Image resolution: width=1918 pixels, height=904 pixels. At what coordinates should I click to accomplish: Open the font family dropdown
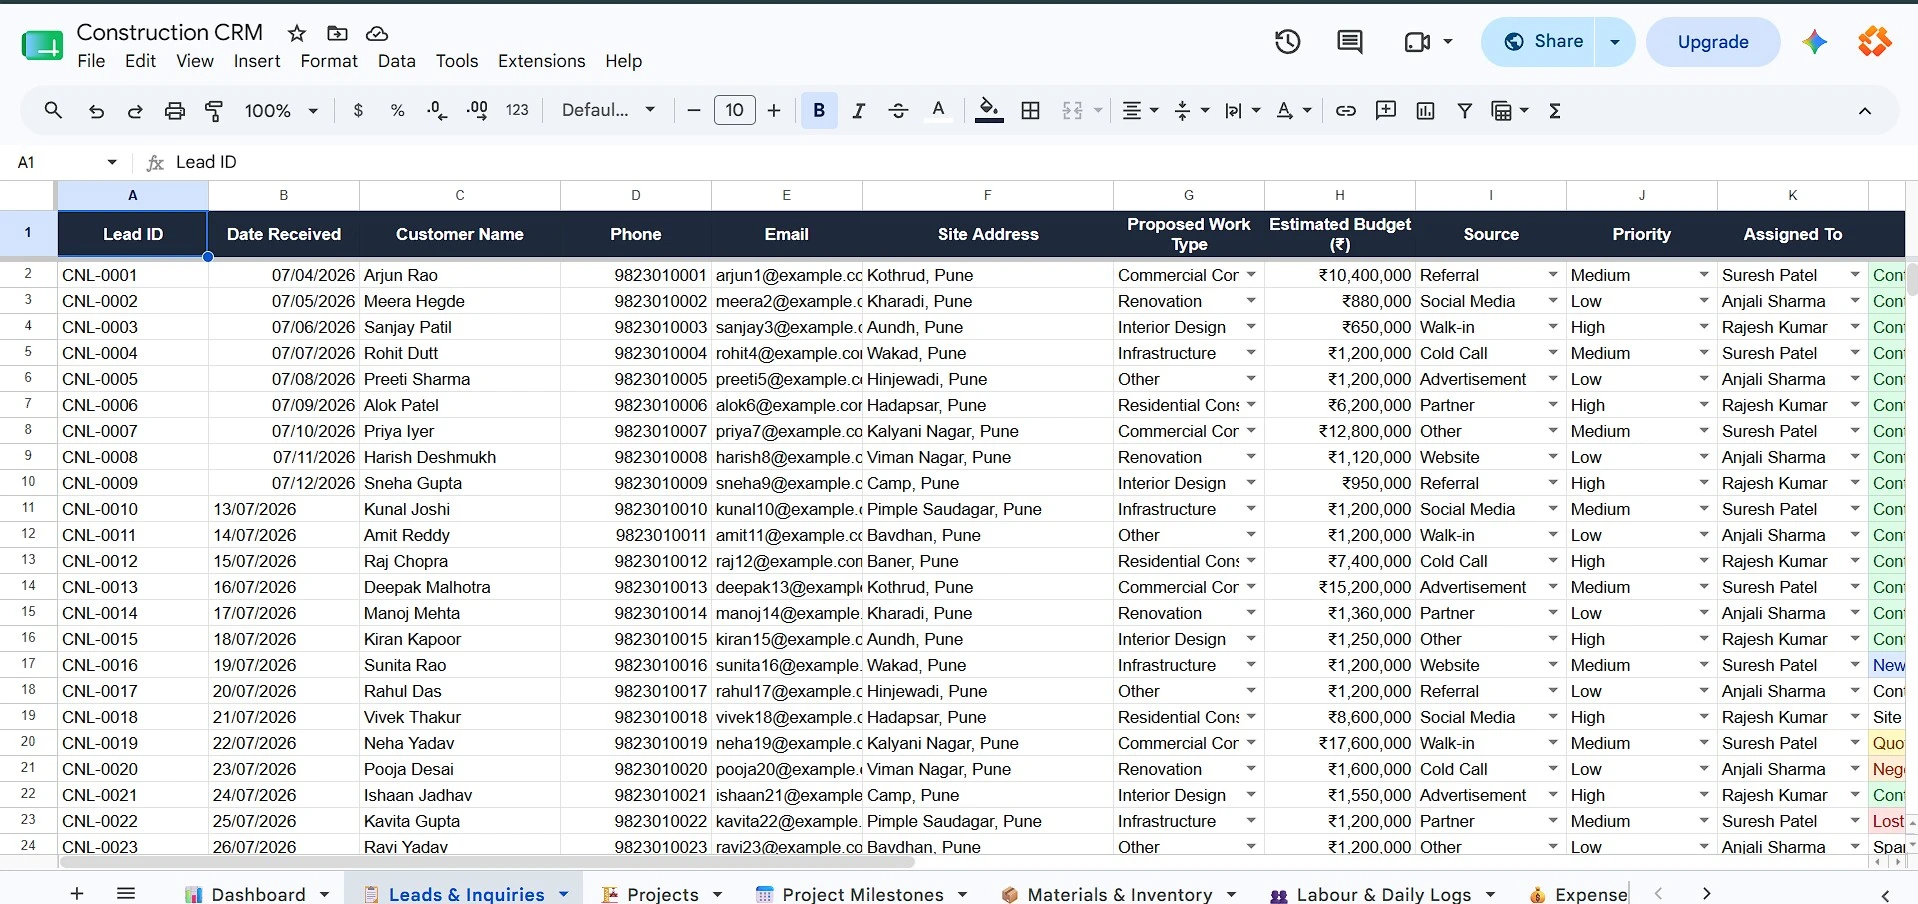pos(608,111)
